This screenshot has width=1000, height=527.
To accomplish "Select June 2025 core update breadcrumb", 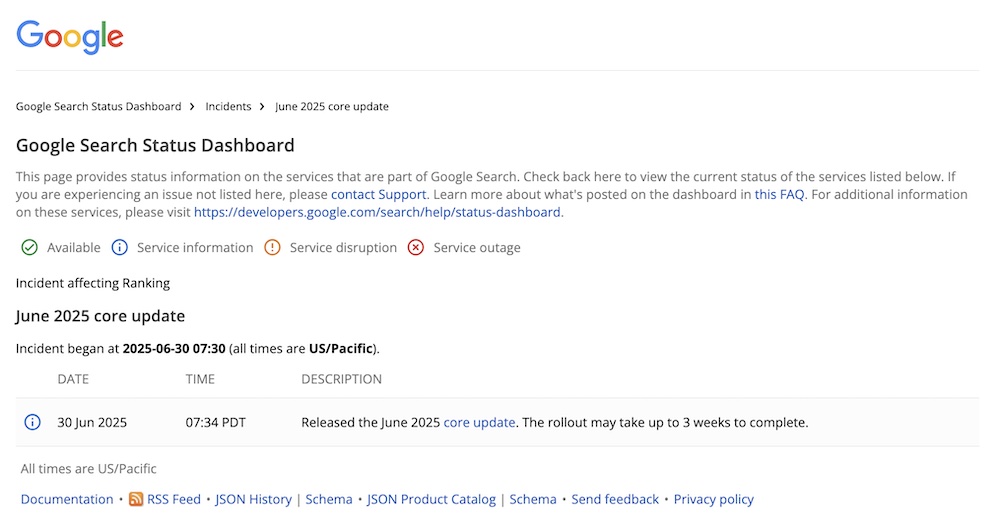I will pyautogui.click(x=332, y=107).
